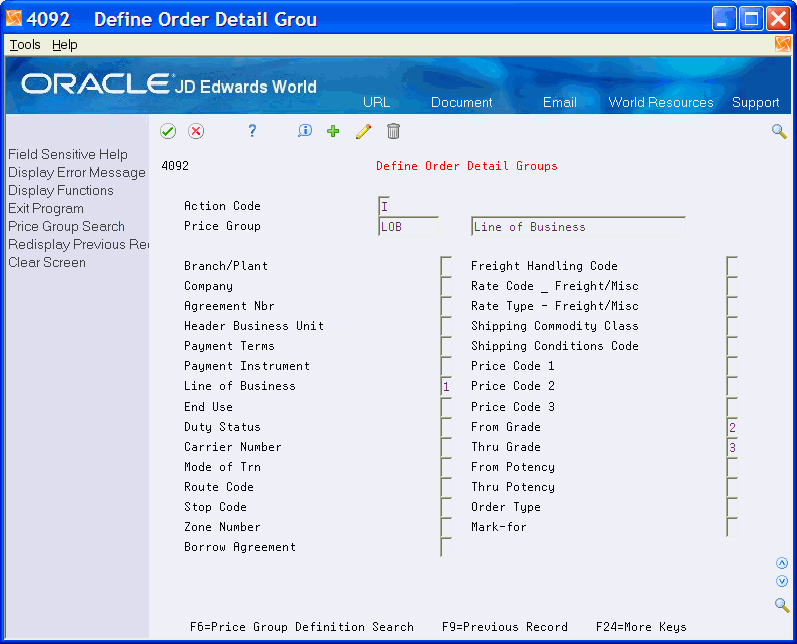The image size is (797, 644).
Task: Click the Payment Terms sequence field
Action: pos(446,346)
